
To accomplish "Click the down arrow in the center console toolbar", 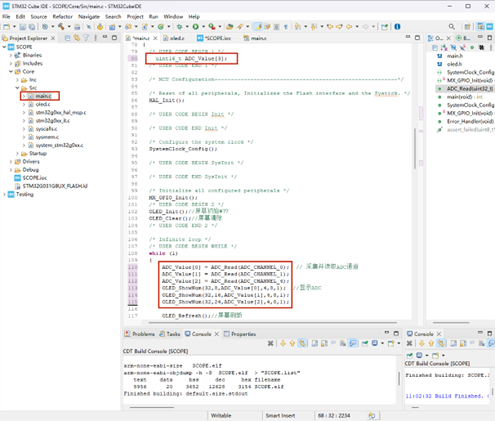I will (283, 343).
